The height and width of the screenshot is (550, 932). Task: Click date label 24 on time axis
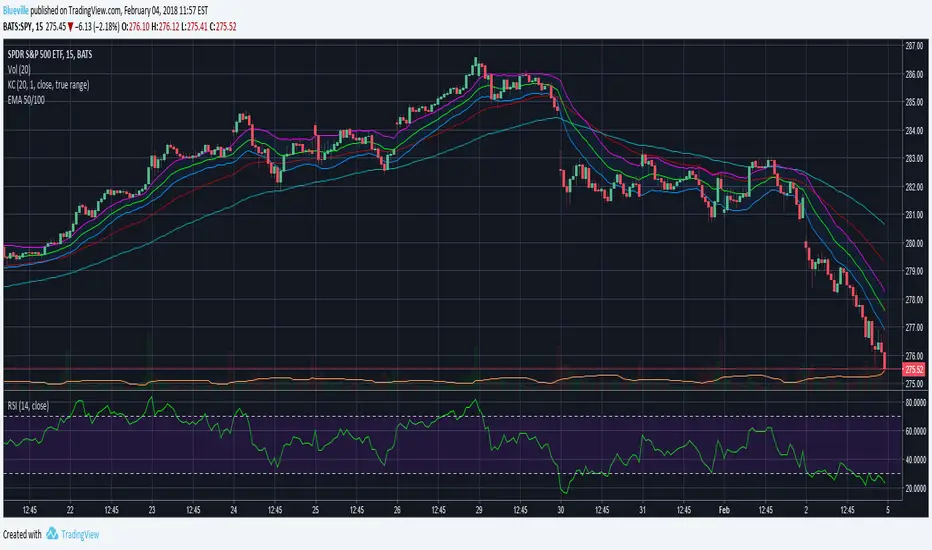tap(234, 510)
